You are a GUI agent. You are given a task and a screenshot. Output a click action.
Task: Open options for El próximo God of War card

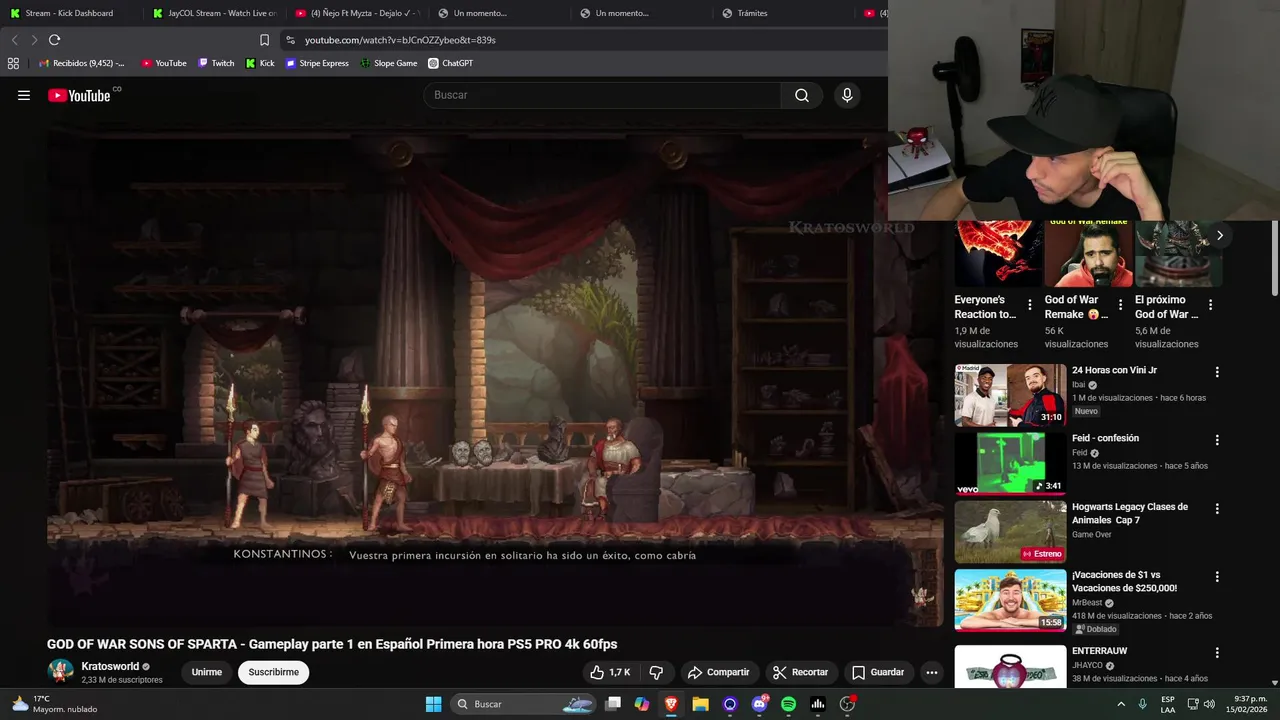coord(1210,305)
